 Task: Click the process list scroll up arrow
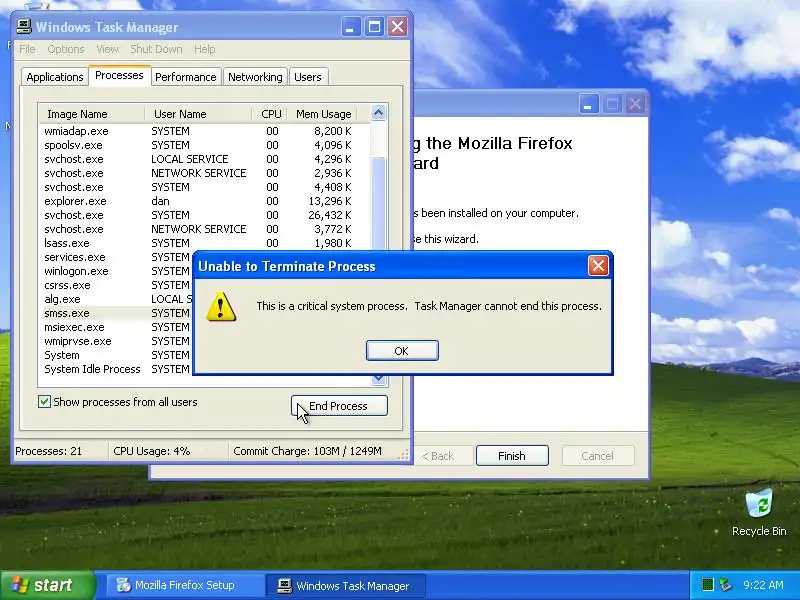click(x=379, y=113)
